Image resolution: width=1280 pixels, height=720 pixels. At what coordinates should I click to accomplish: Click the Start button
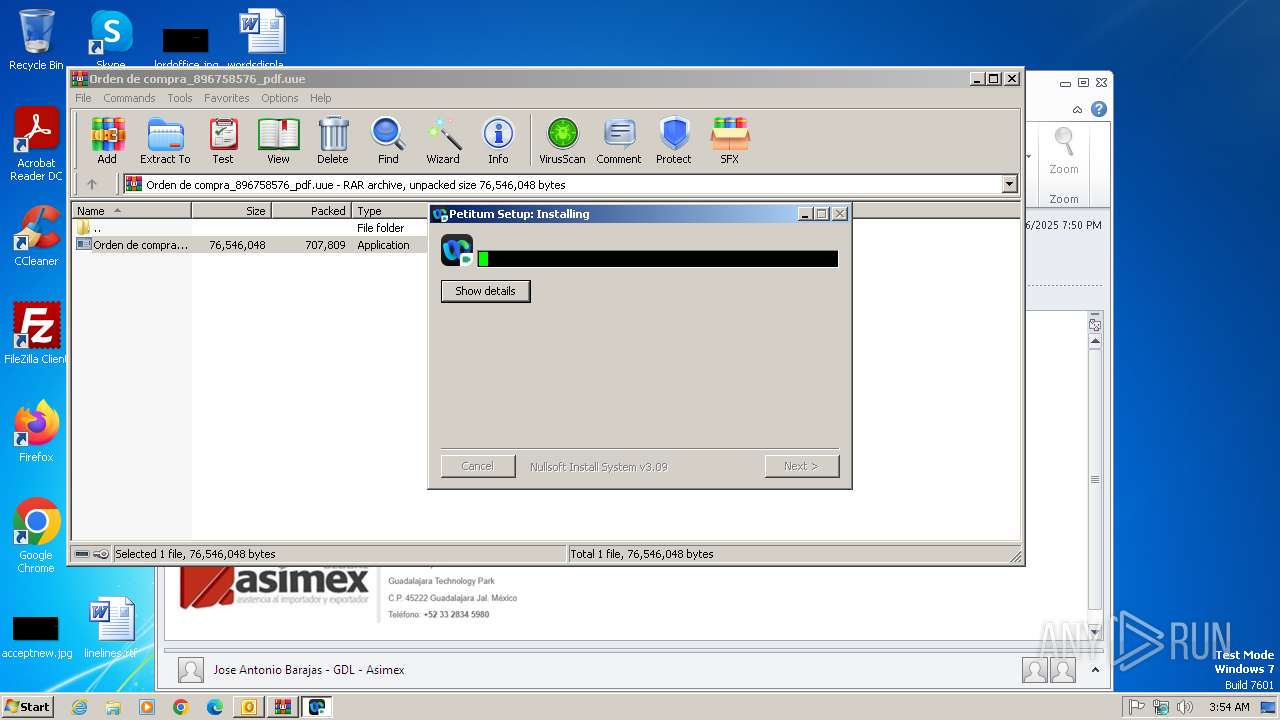click(27, 707)
